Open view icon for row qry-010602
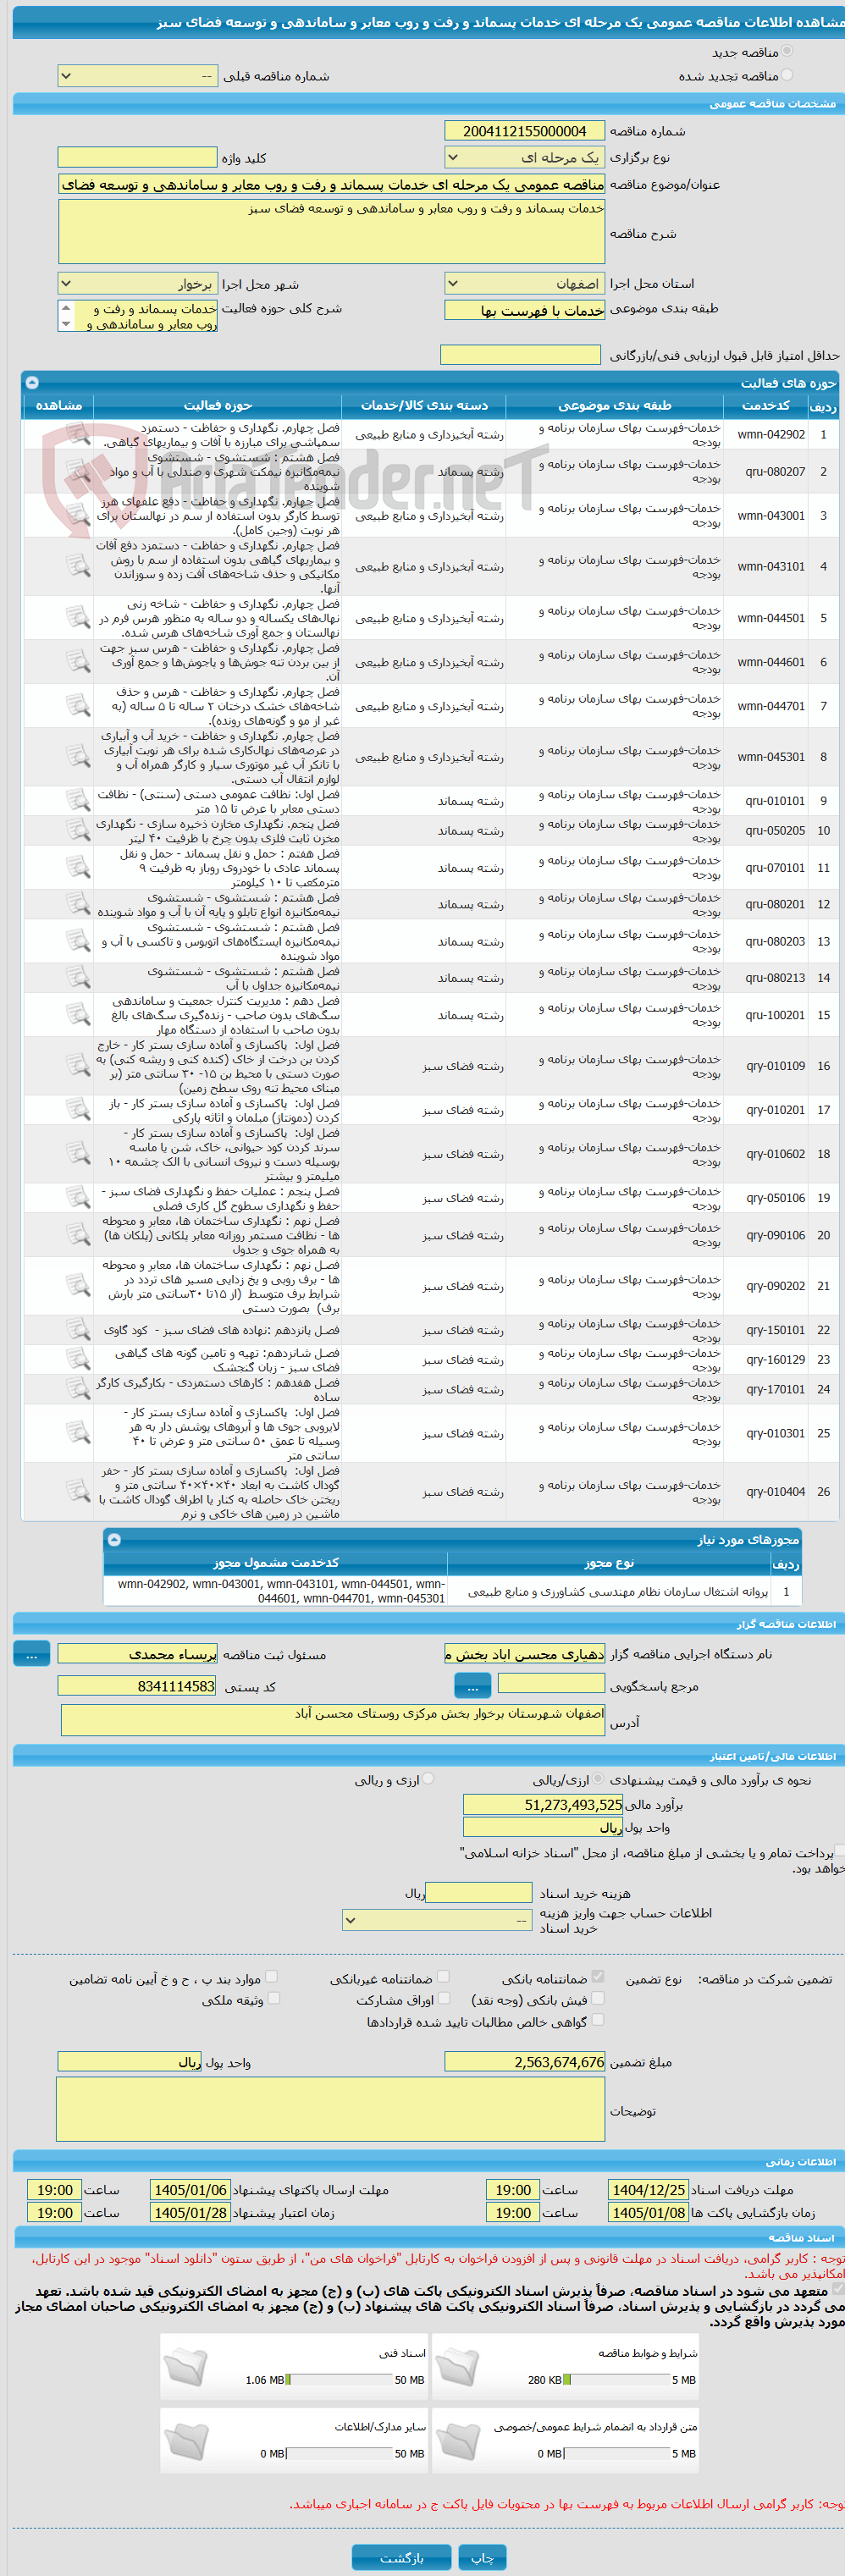The image size is (845, 2576). pos(78,1154)
